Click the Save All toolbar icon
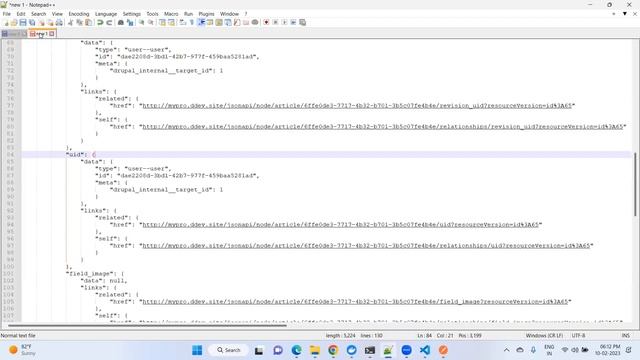 coord(32,22)
